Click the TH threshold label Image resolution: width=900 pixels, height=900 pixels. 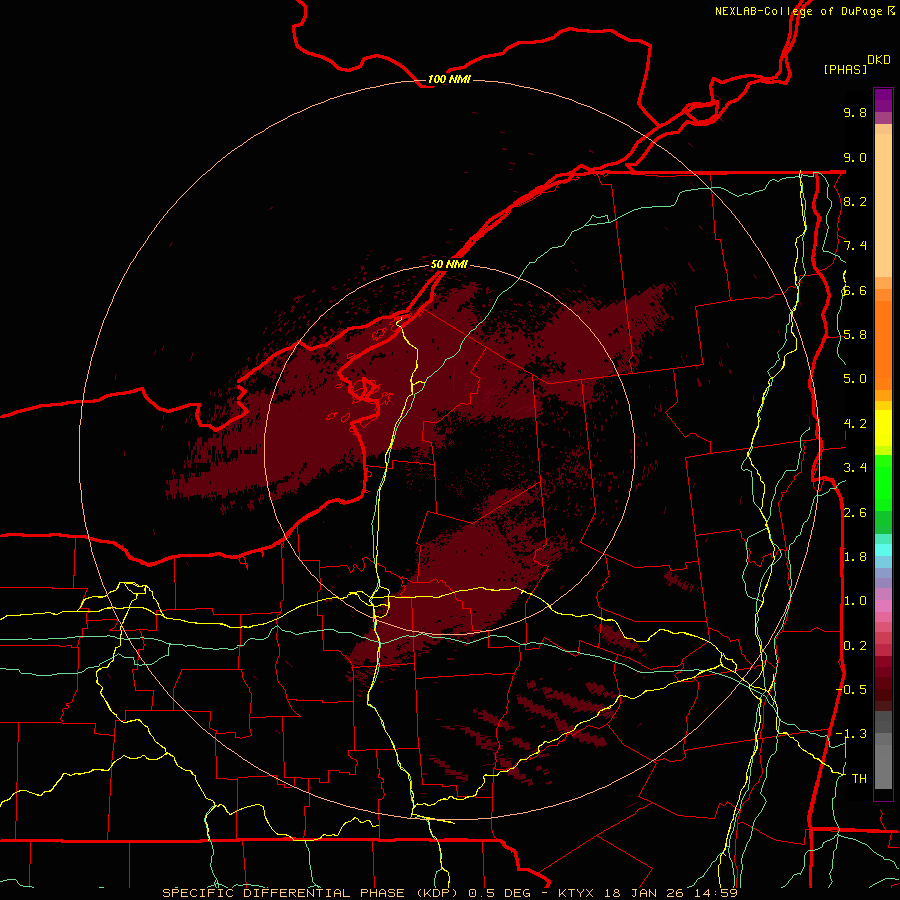(859, 779)
